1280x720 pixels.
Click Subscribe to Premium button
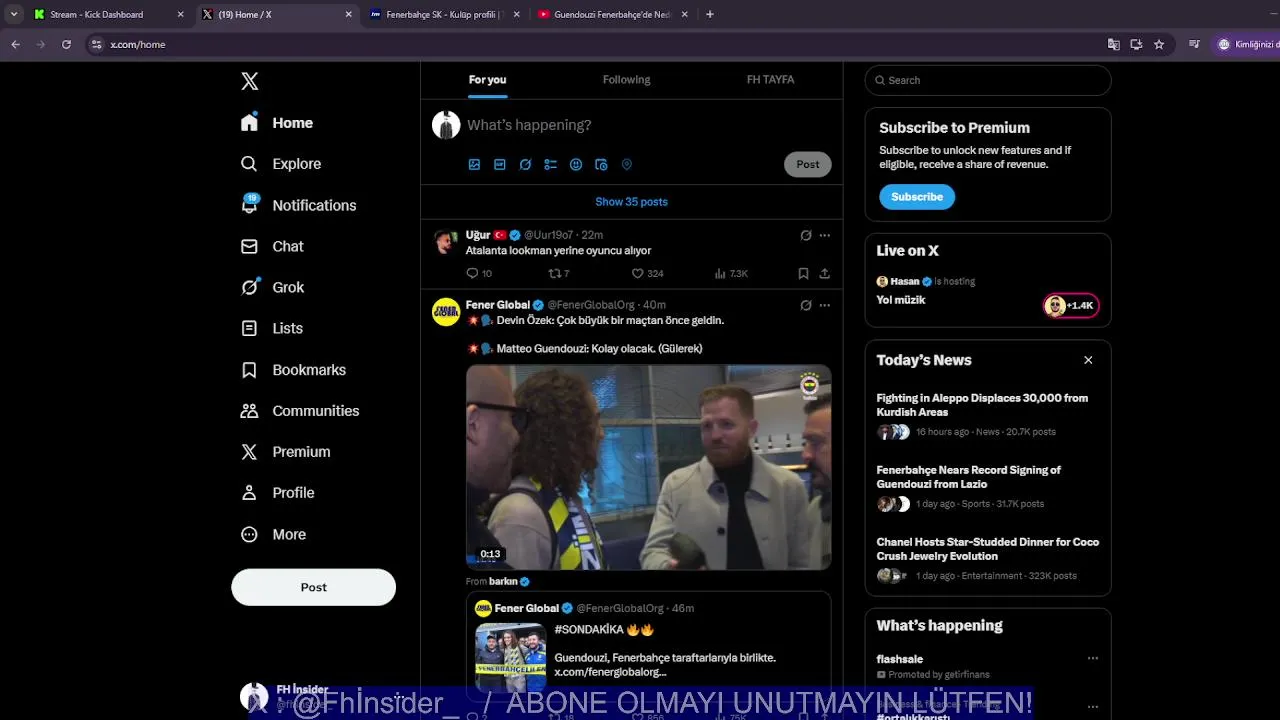(917, 197)
